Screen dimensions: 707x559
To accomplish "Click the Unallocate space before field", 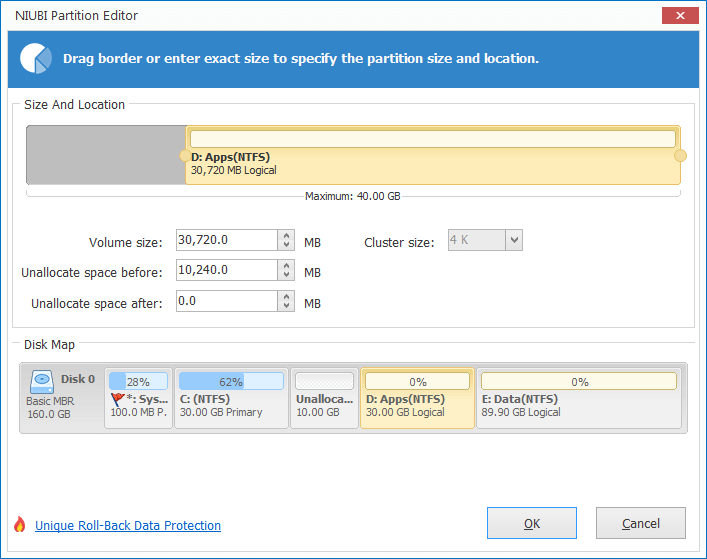I will click(227, 270).
